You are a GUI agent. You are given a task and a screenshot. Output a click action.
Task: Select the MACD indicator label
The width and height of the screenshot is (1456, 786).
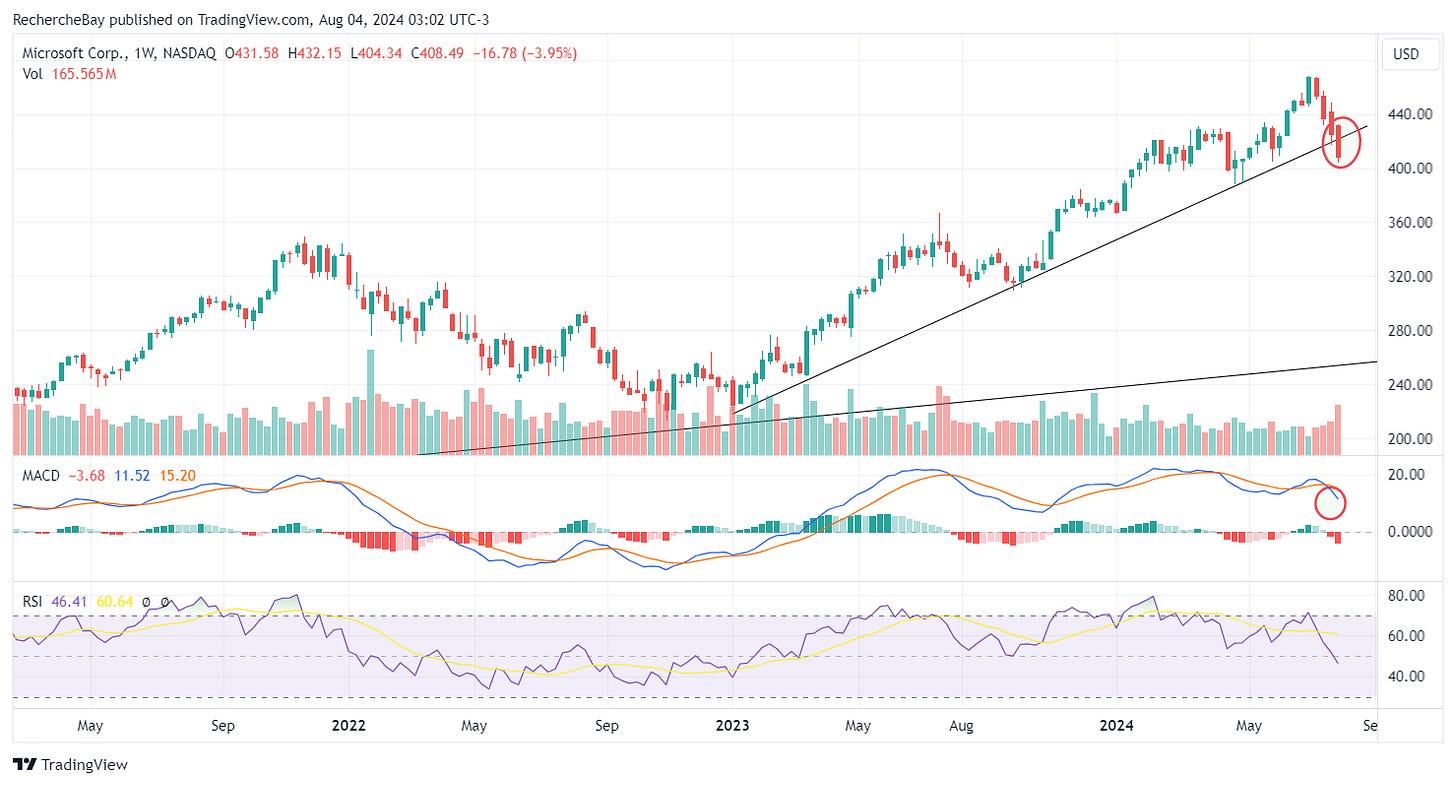coord(40,474)
